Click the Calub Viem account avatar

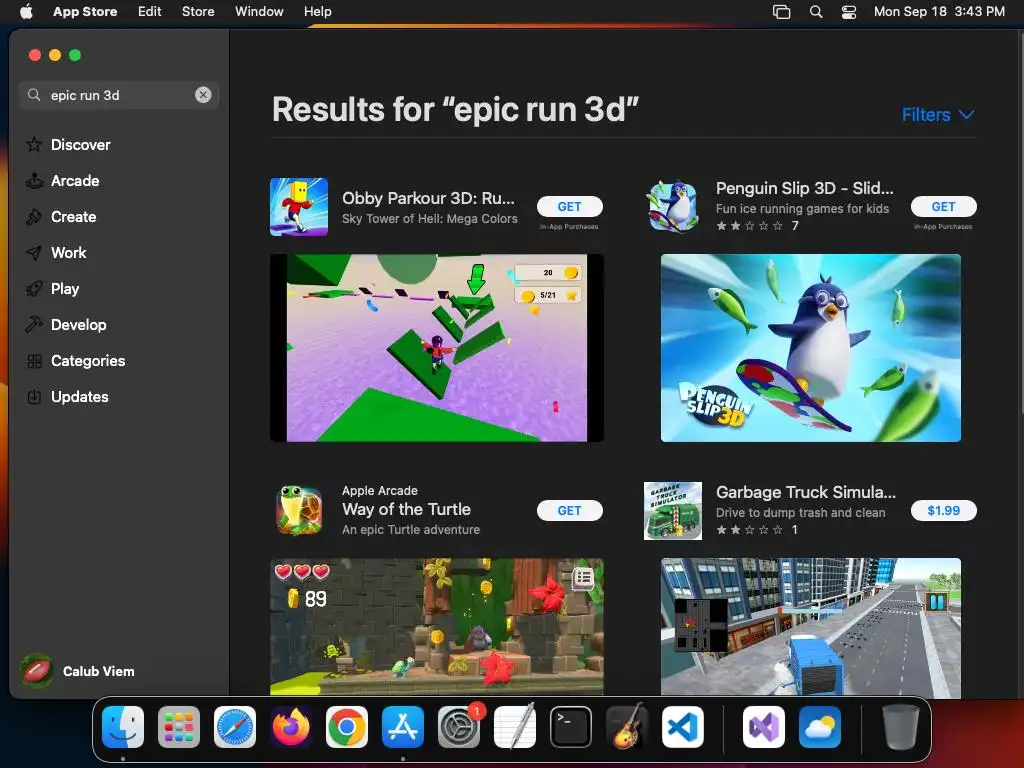(x=37, y=671)
